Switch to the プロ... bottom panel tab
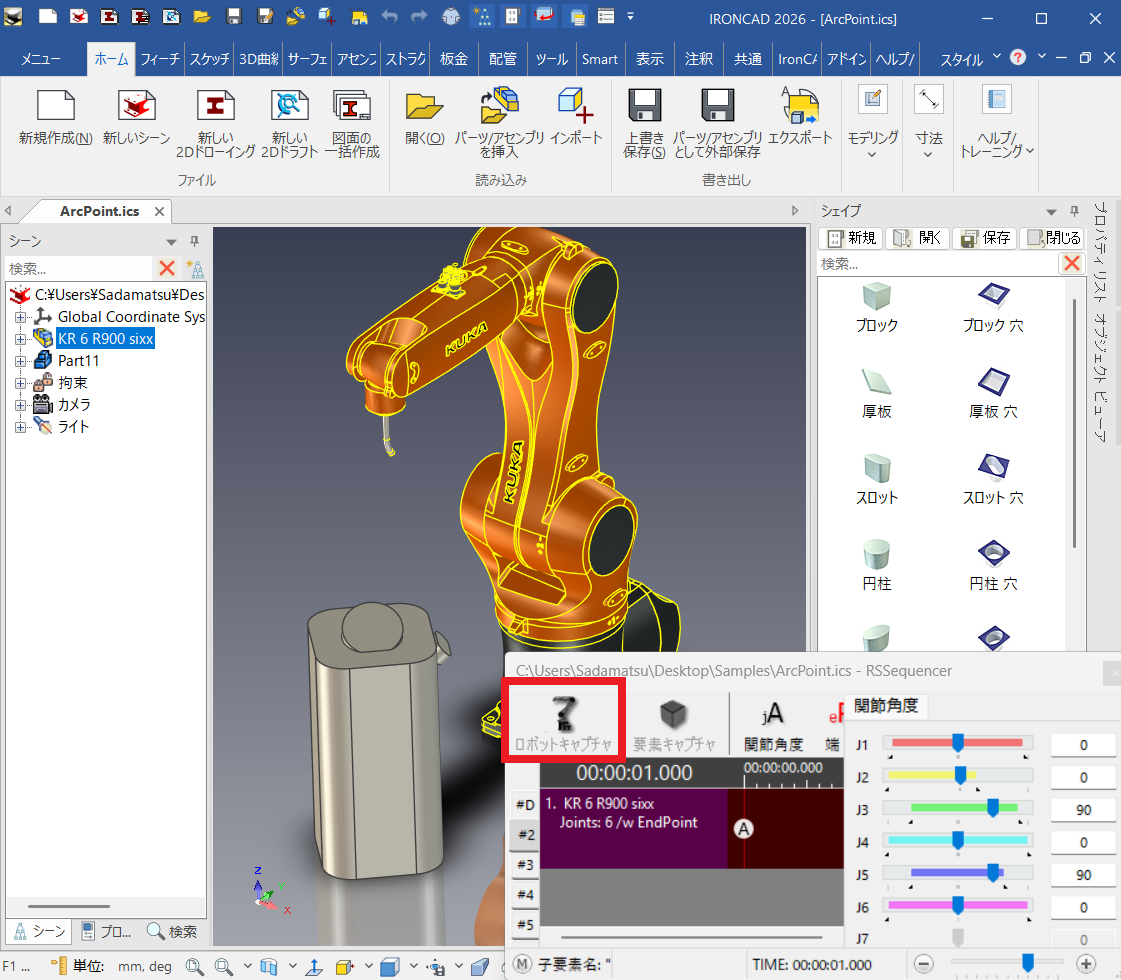The width and height of the screenshot is (1121, 980). point(106,931)
